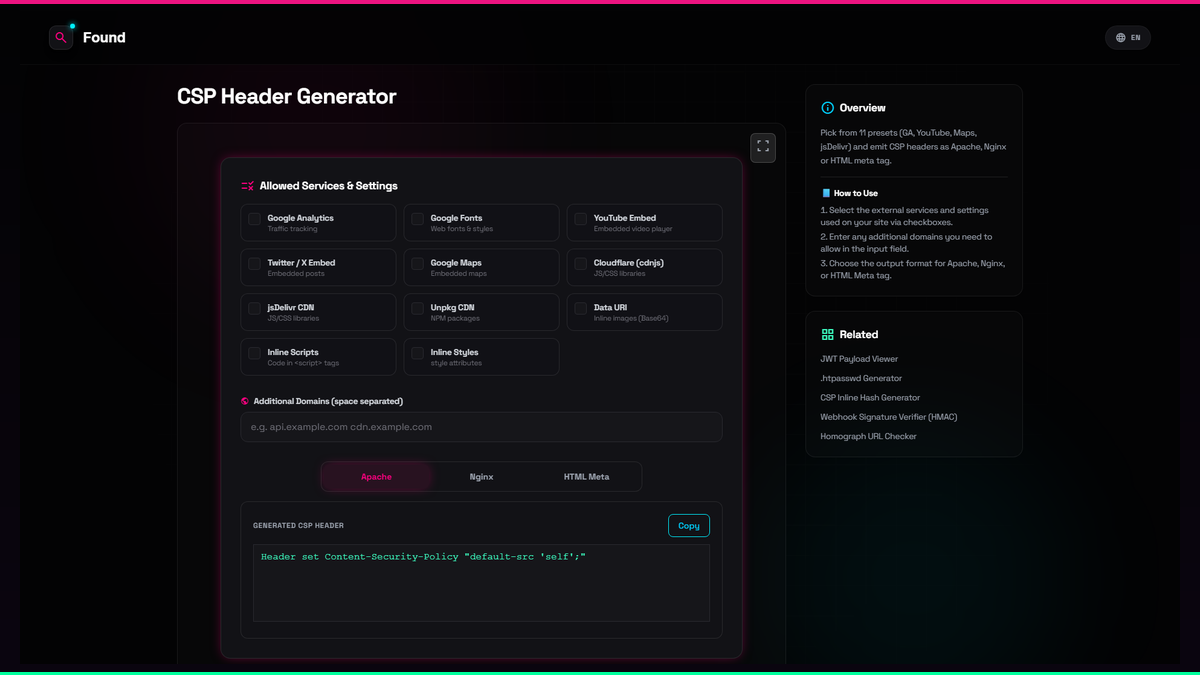Click the CSP Header Generator heading
This screenshot has height=675, width=1200.
point(287,97)
